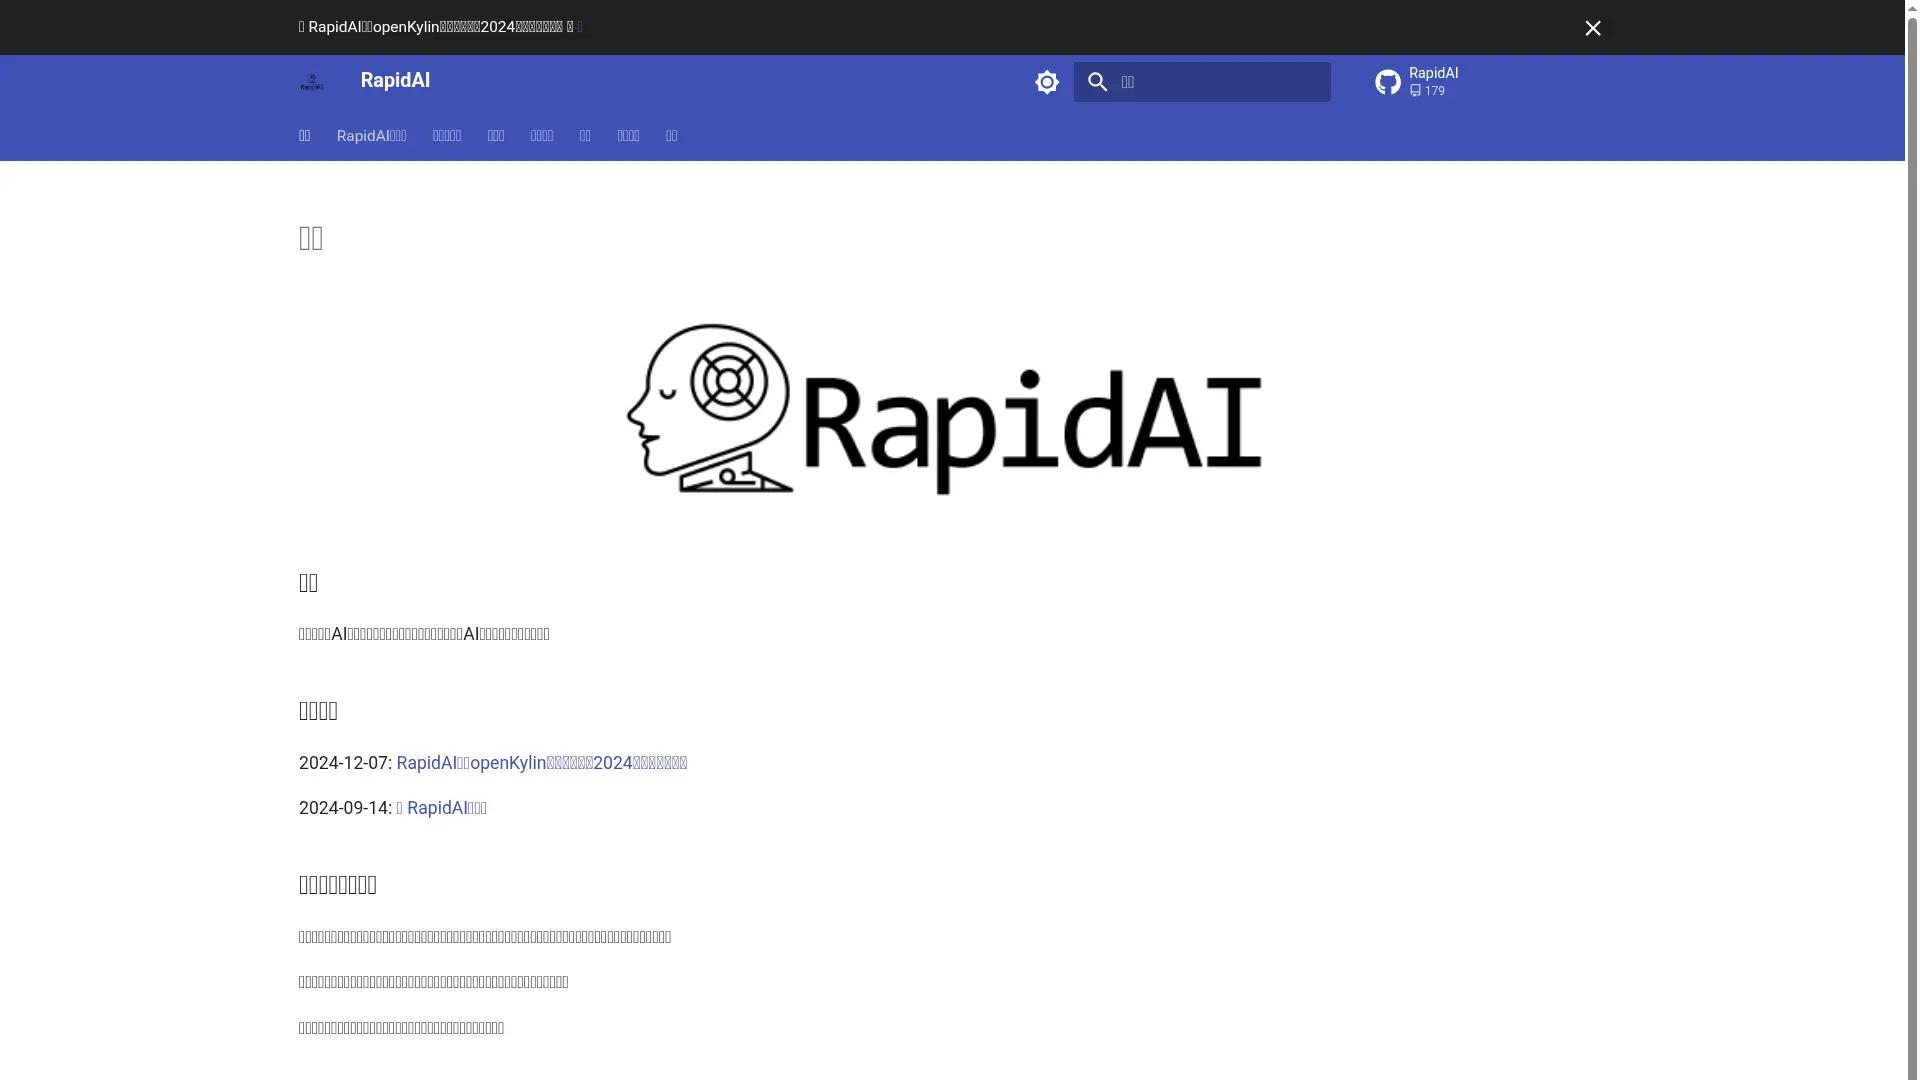Select the last navigation menu item
Viewport: 1920px width, 1080px height.
pyautogui.click(x=671, y=136)
